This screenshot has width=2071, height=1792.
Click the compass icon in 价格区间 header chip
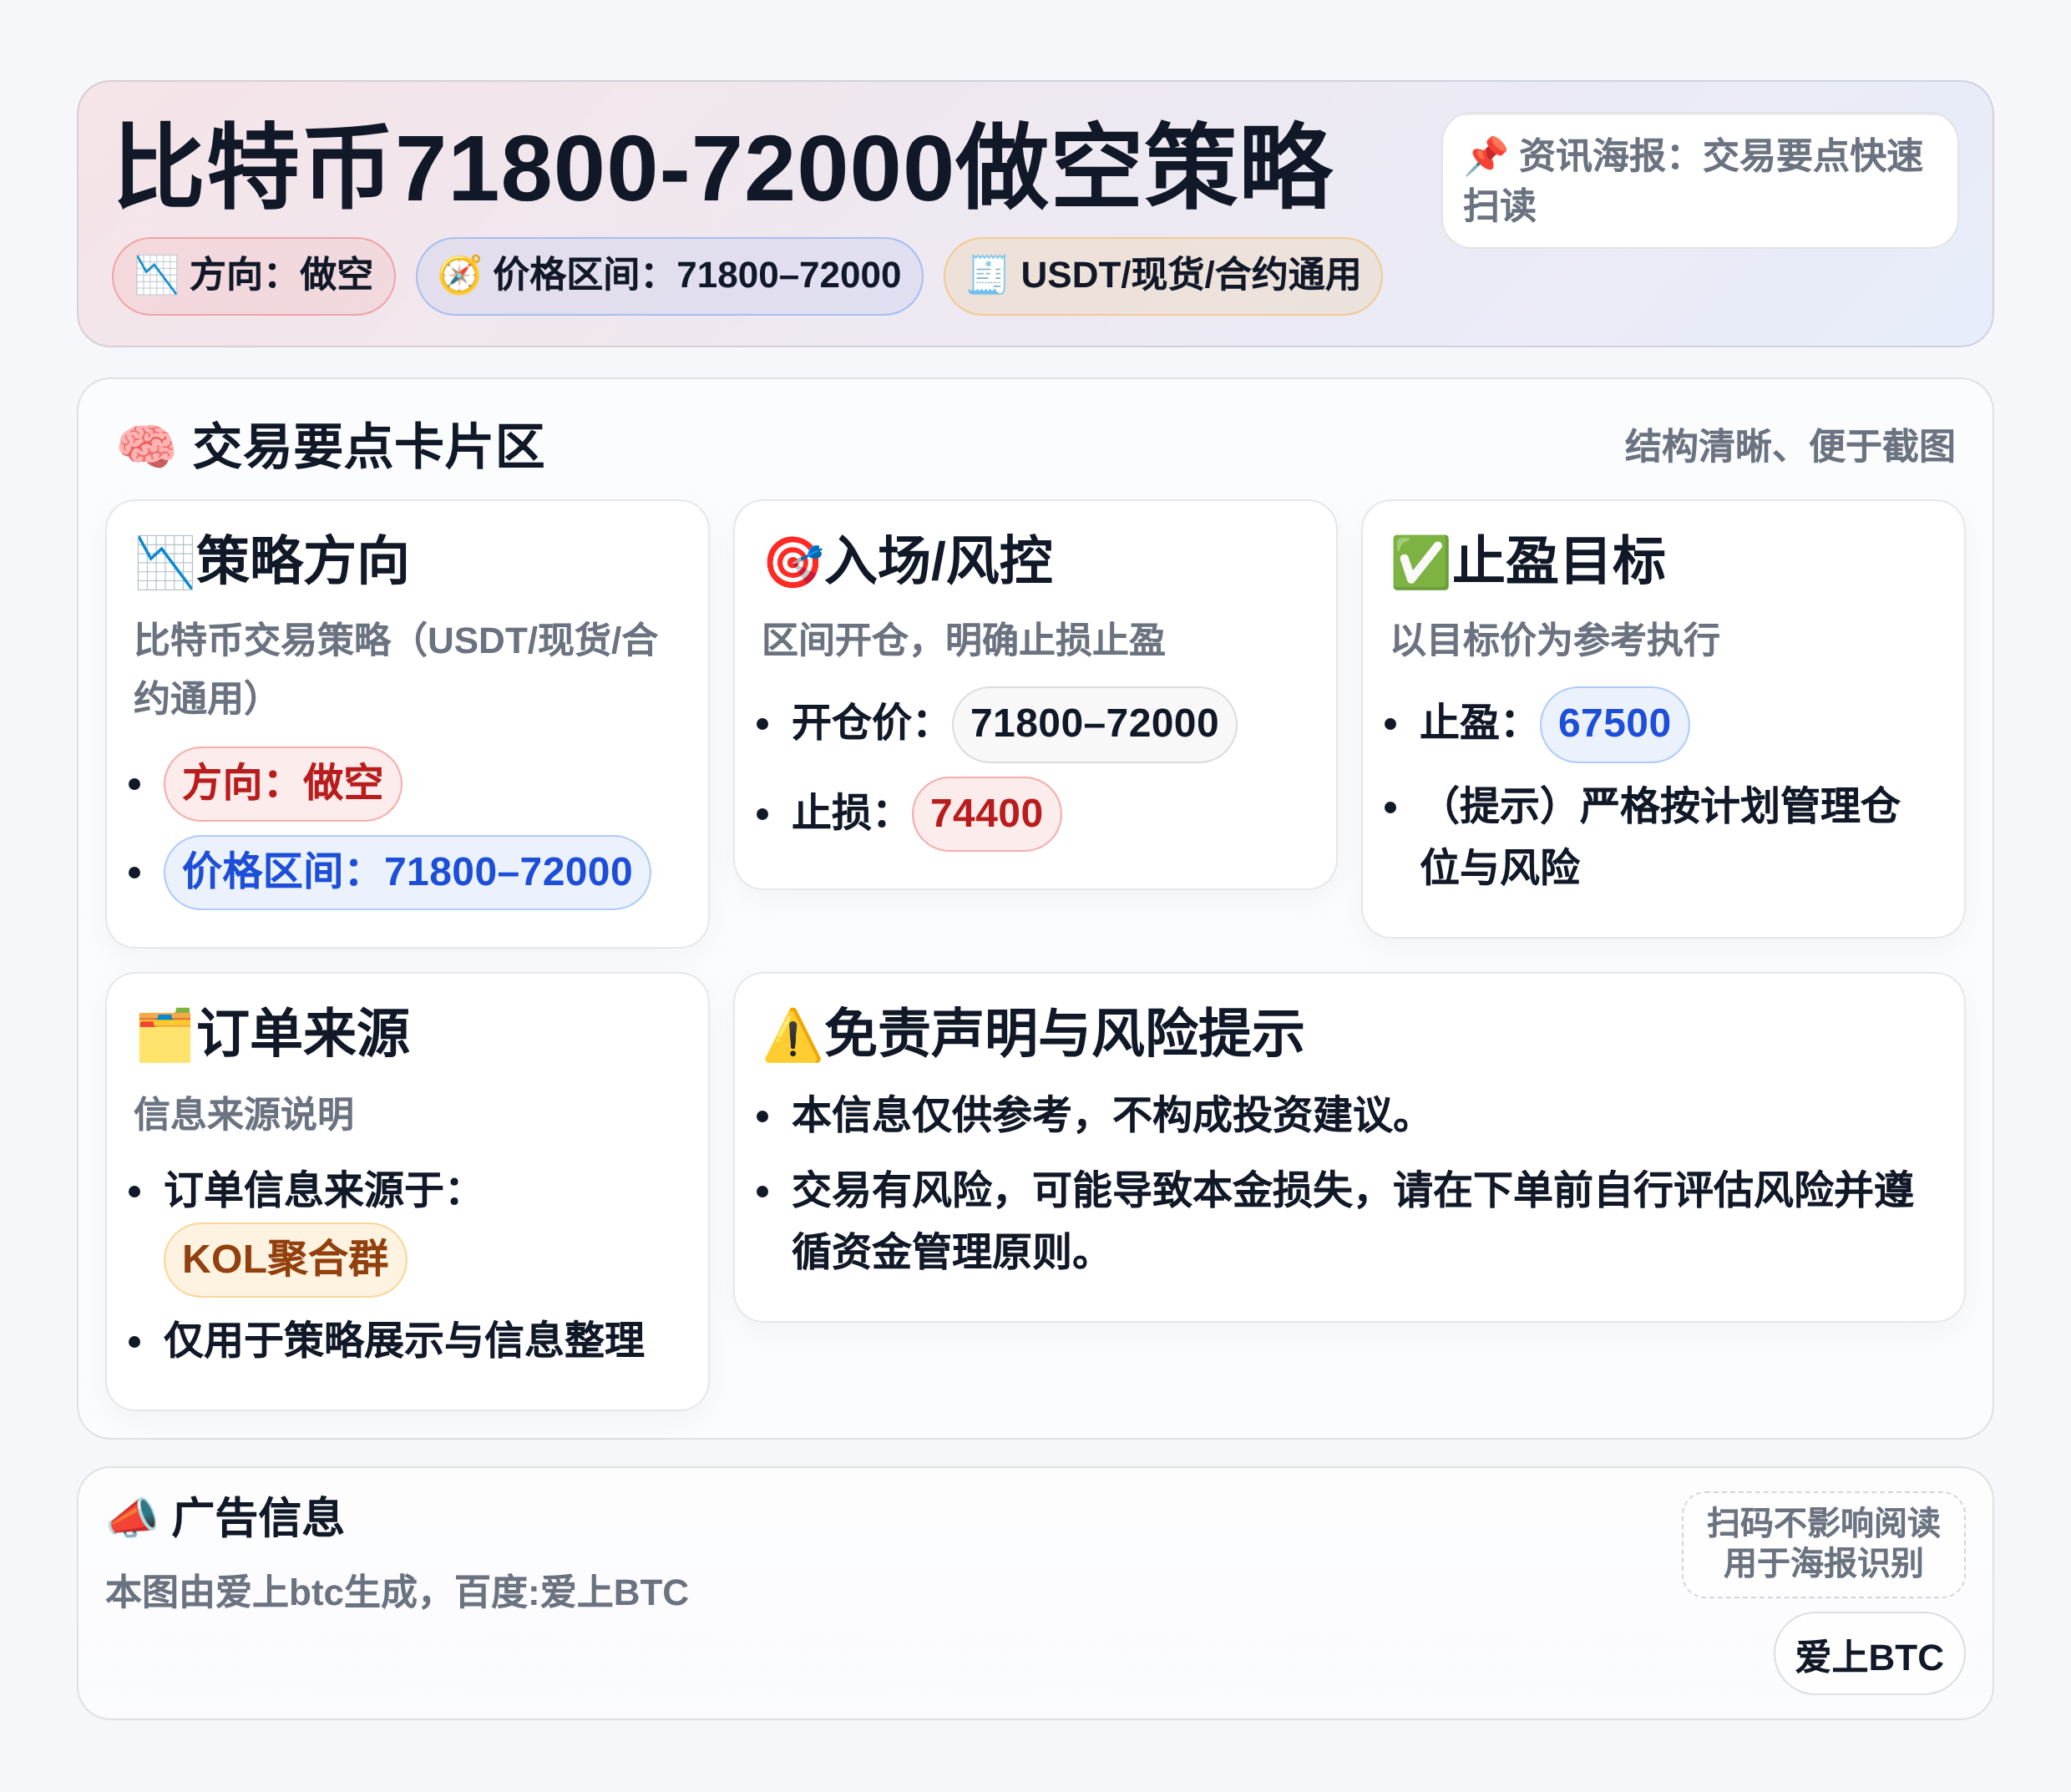[x=460, y=275]
